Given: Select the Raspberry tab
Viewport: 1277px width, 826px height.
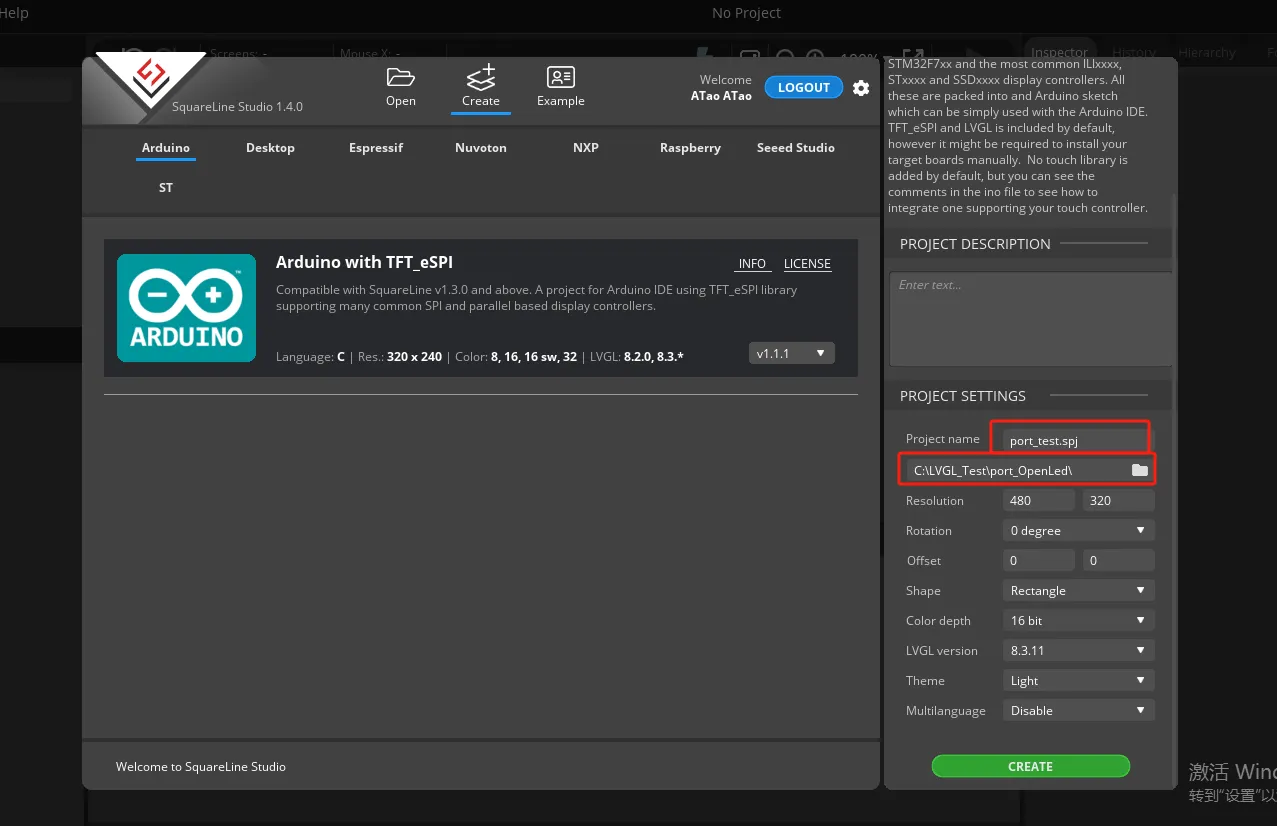Looking at the screenshot, I should tap(690, 148).
